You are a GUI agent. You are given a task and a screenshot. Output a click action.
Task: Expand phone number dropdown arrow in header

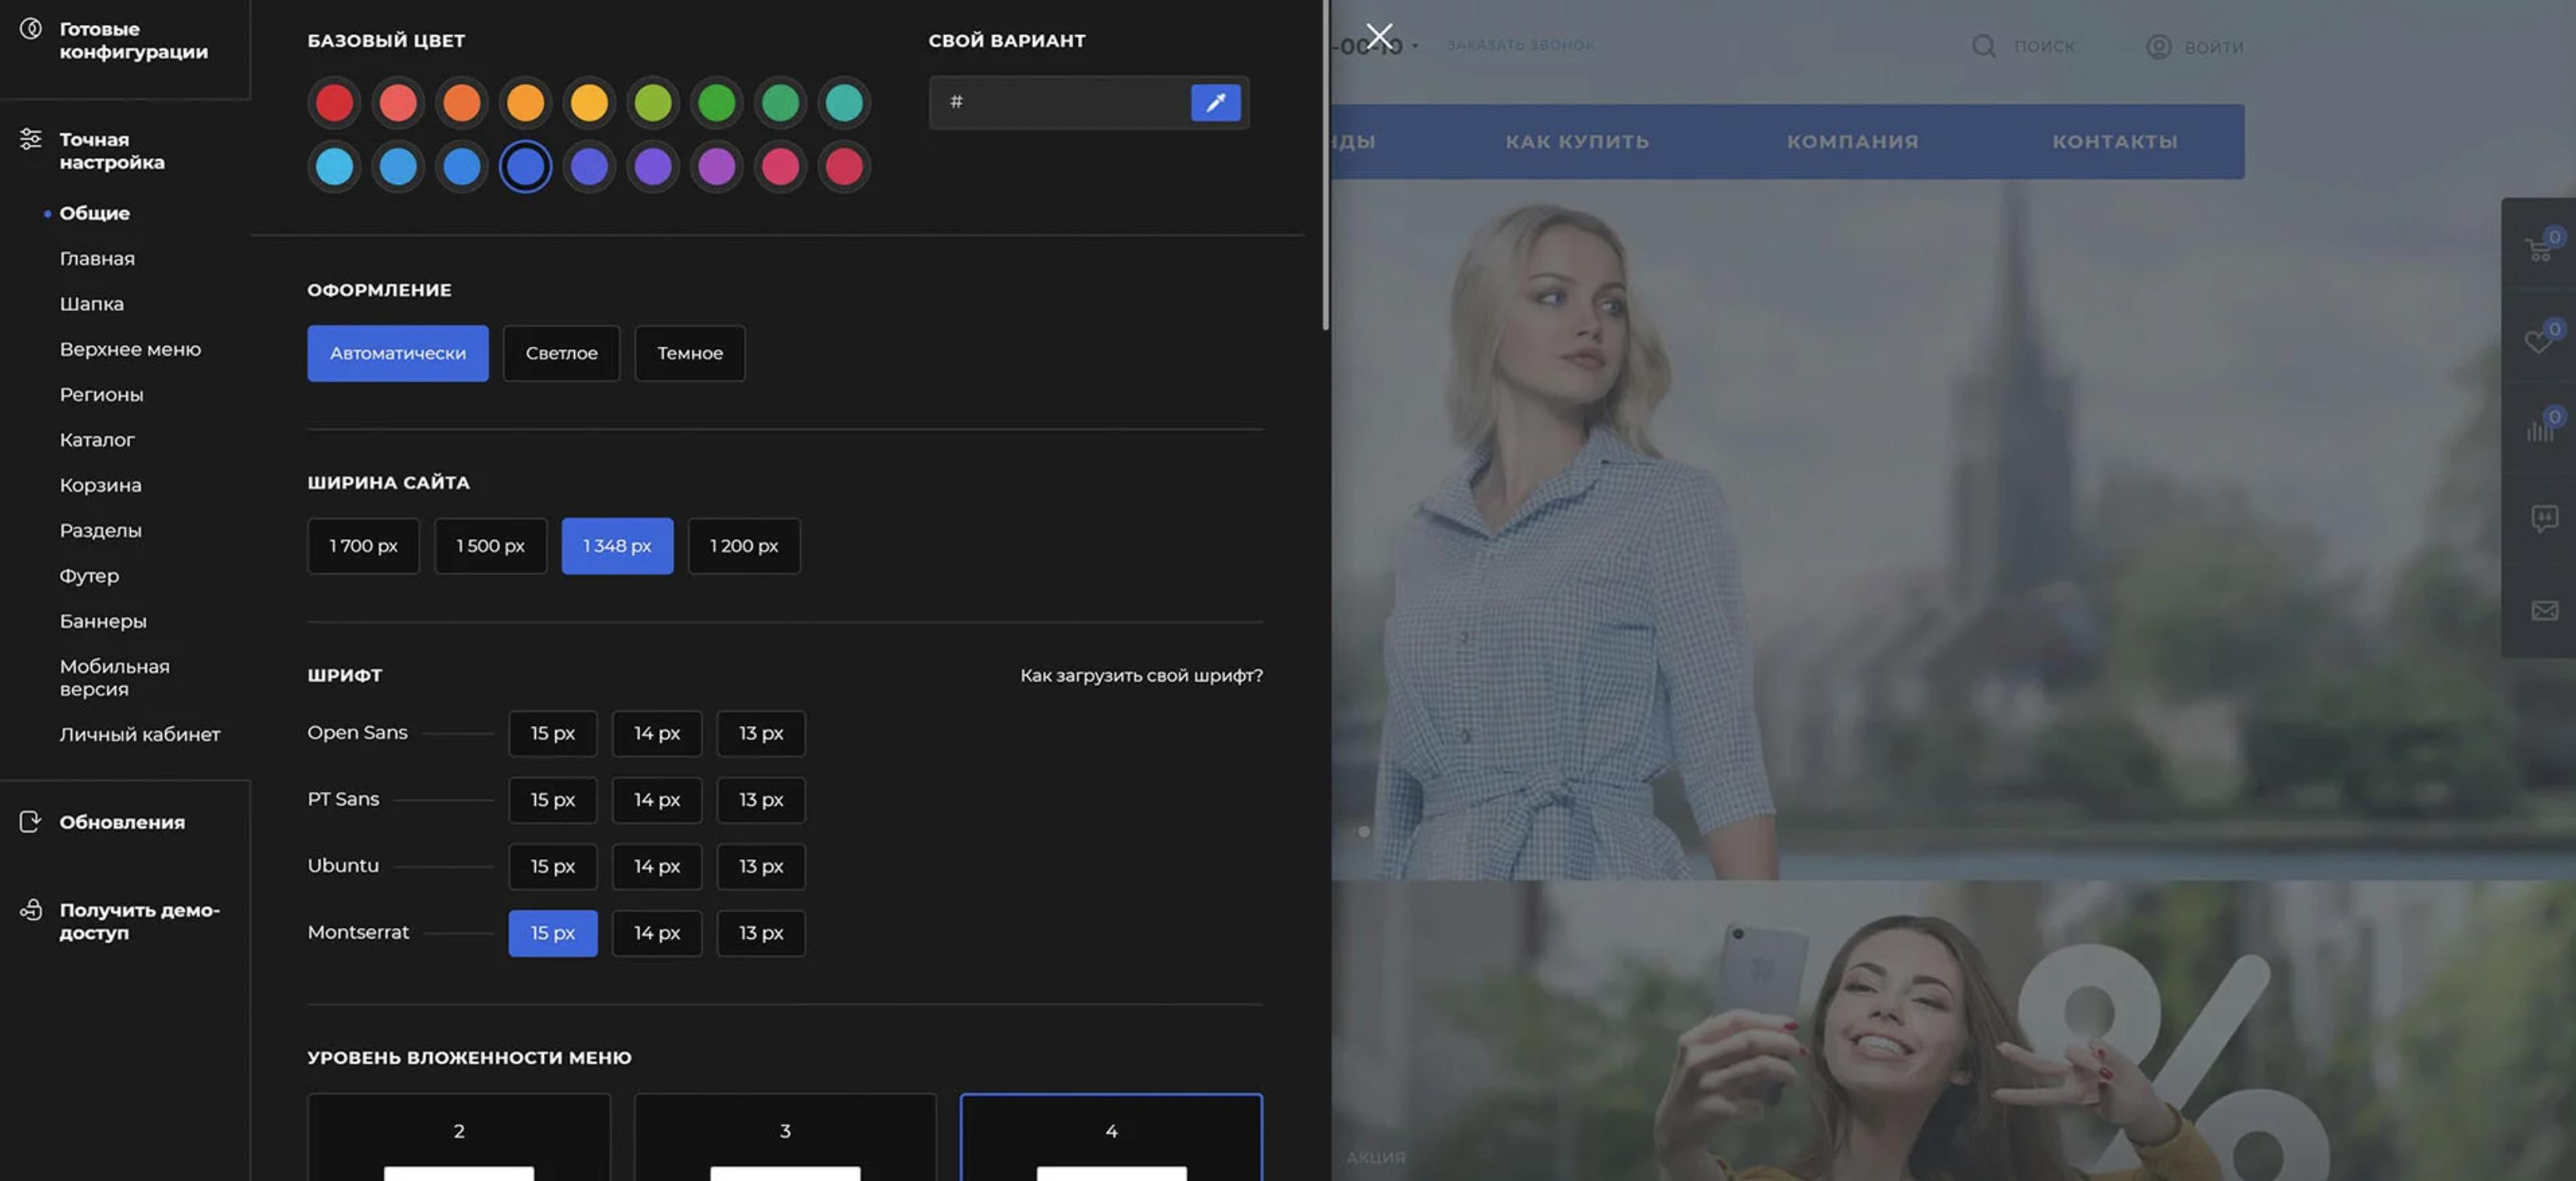point(1415,46)
